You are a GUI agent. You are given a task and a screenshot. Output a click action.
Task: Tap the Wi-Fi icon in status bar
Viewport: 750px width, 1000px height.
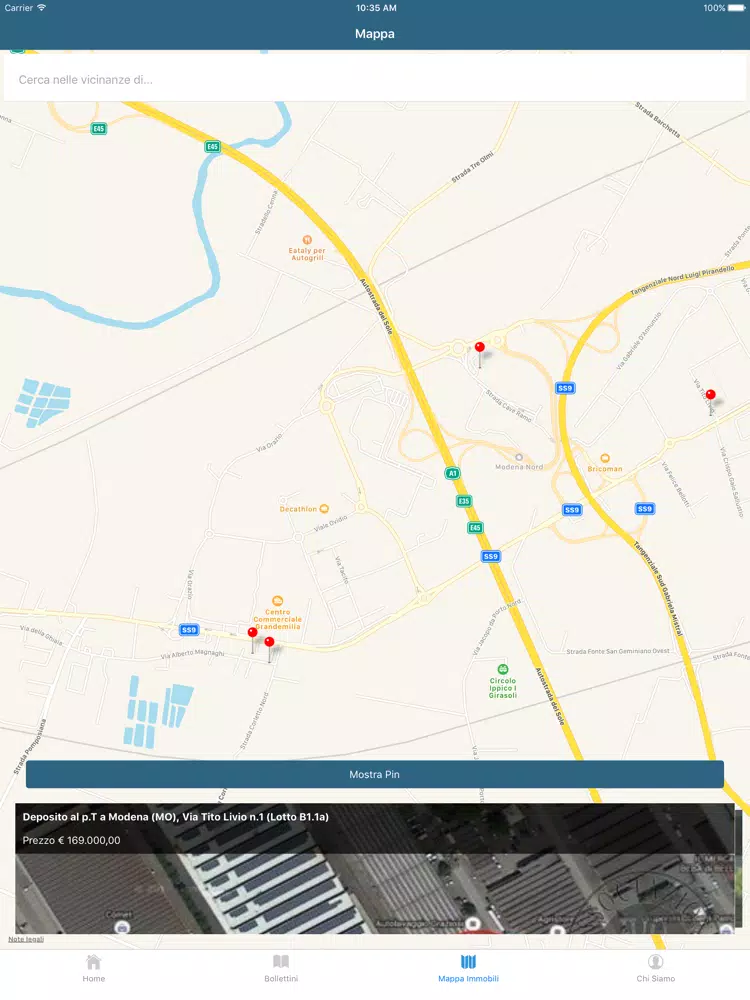coord(41,8)
